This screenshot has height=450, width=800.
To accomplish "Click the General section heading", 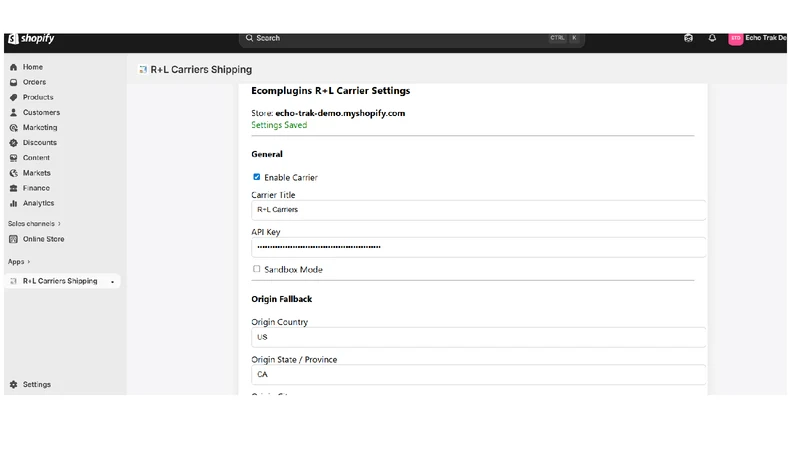I will pyautogui.click(x=267, y=154).
